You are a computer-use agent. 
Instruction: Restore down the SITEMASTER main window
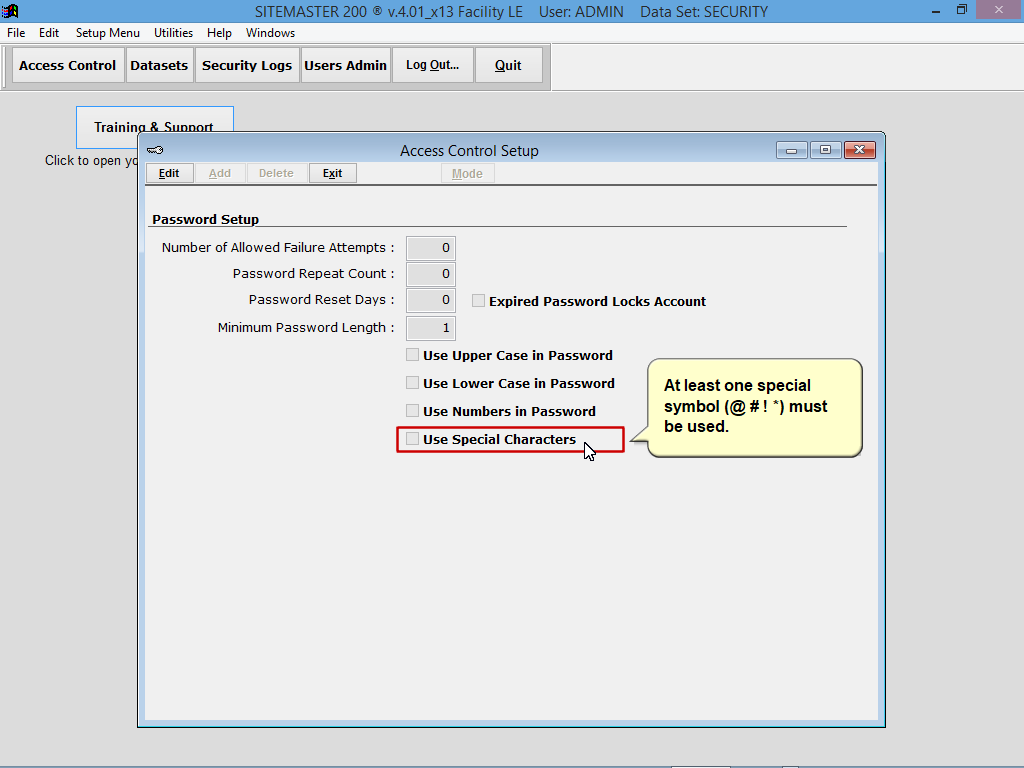click(962, 10)
